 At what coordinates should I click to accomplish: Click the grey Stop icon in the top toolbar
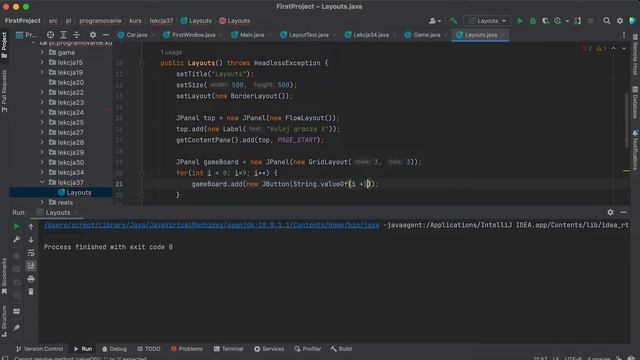point(590,21)
